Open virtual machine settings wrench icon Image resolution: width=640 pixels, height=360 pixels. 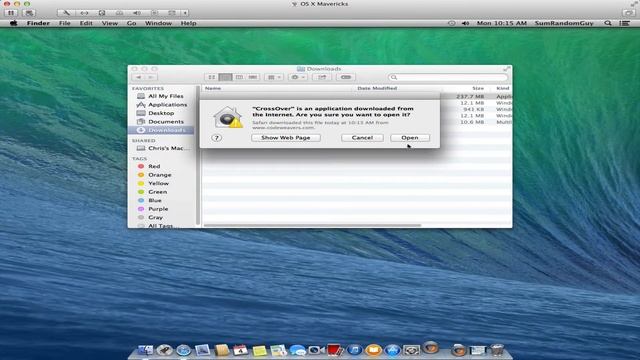pyautogui.click(x=67, y=13)
